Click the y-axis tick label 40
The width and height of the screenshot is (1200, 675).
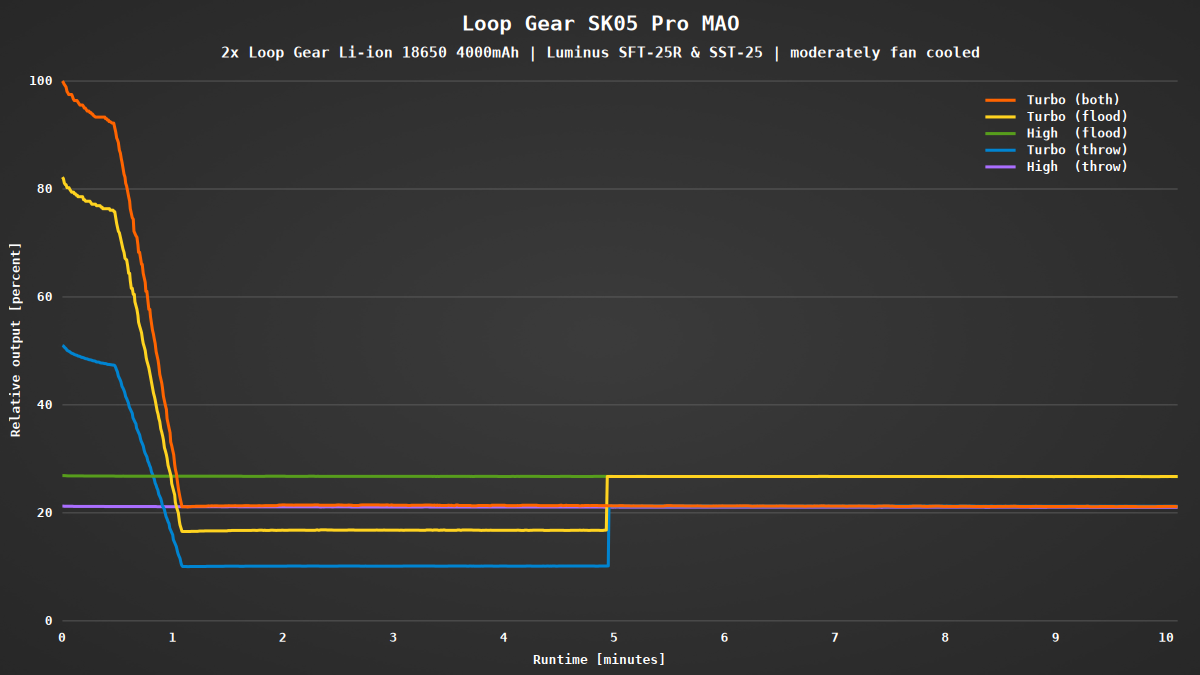[x=44, y=405]
